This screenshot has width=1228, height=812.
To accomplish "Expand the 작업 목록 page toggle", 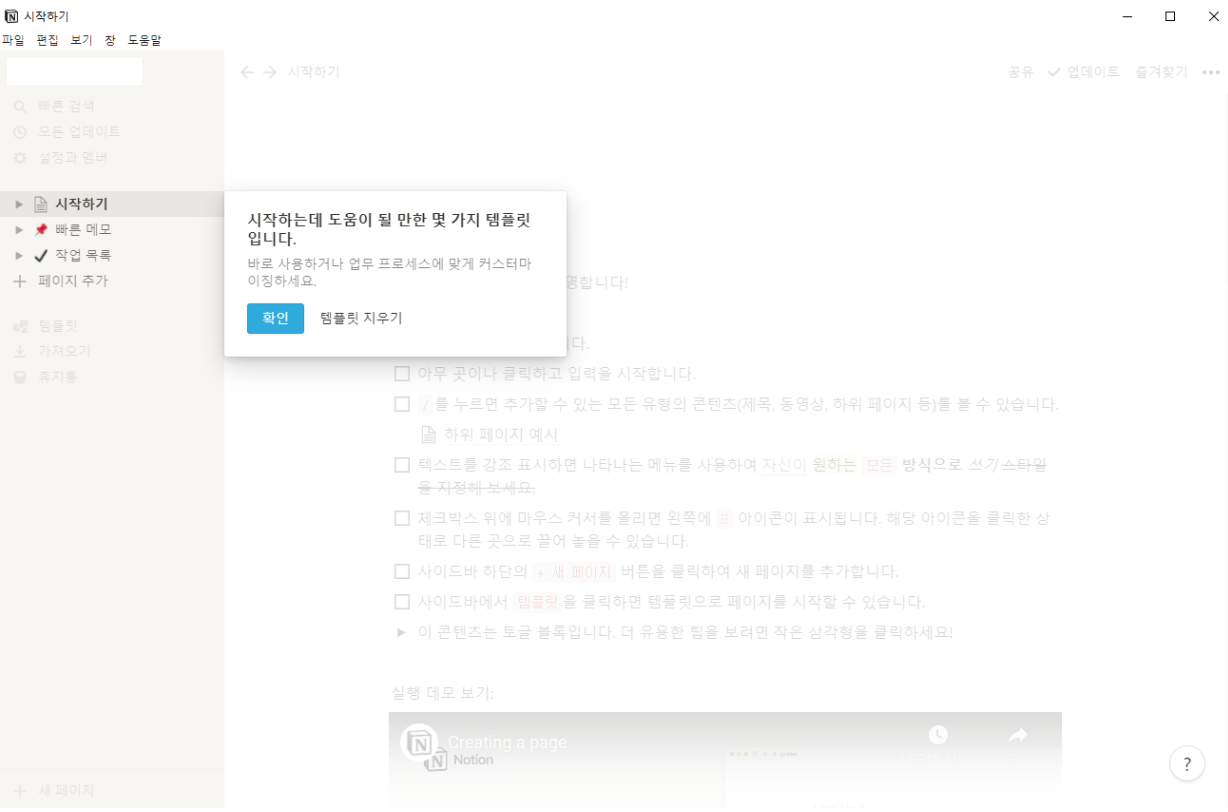I will tap(19, 255).
